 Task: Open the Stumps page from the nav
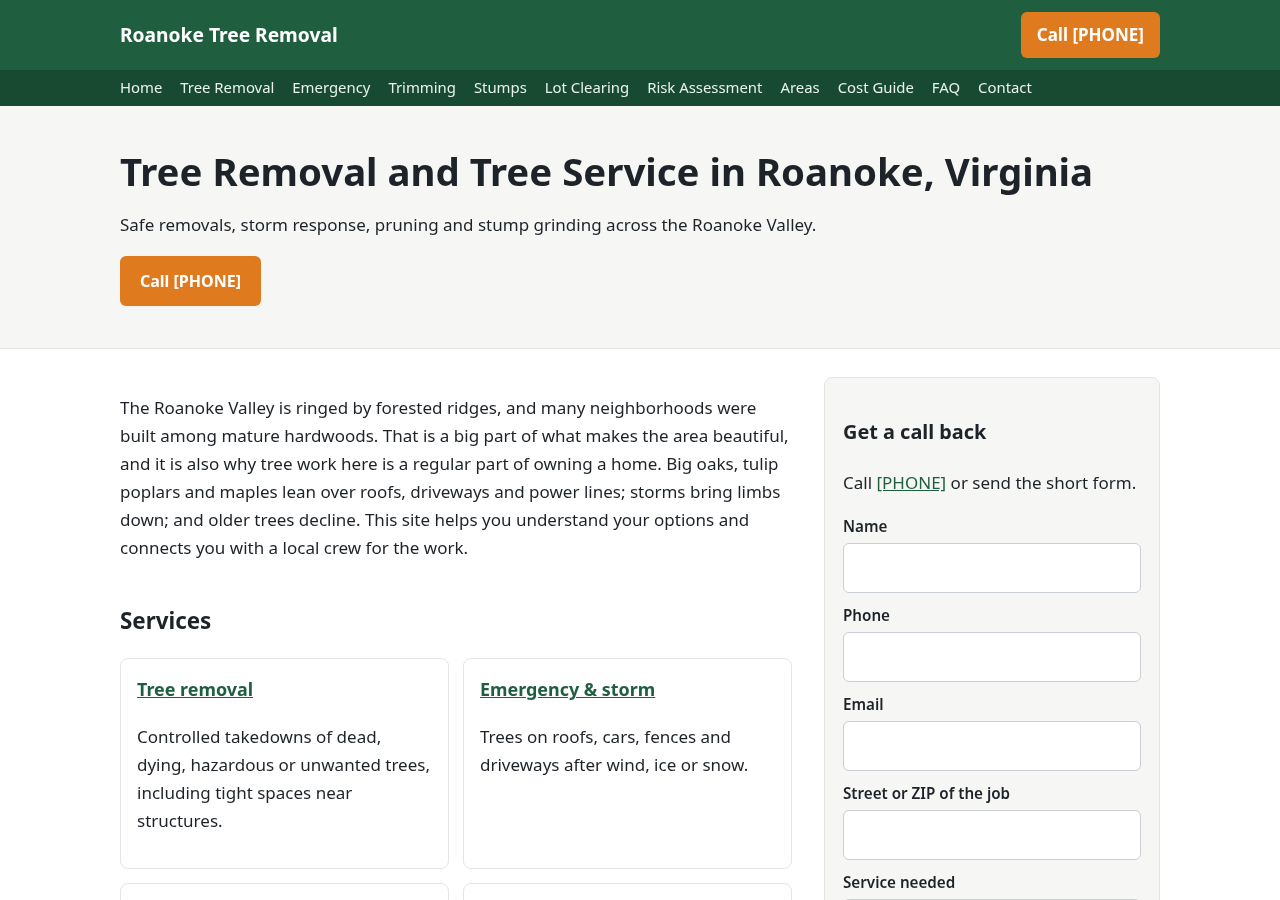(500, 88)
